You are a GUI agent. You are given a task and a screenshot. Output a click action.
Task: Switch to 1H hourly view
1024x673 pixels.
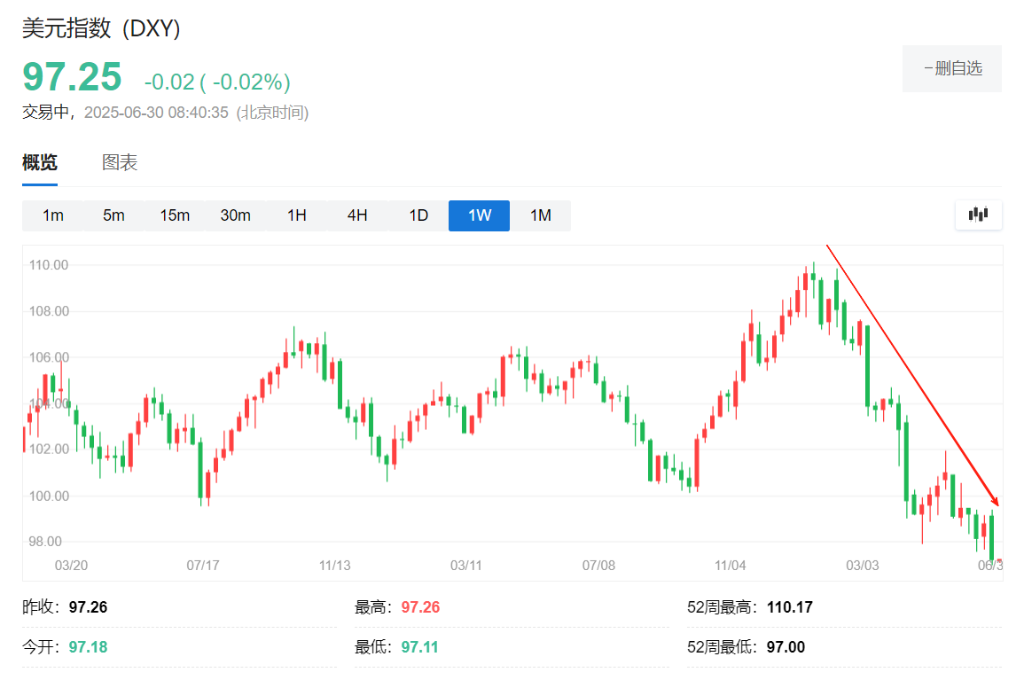[296, 214]
